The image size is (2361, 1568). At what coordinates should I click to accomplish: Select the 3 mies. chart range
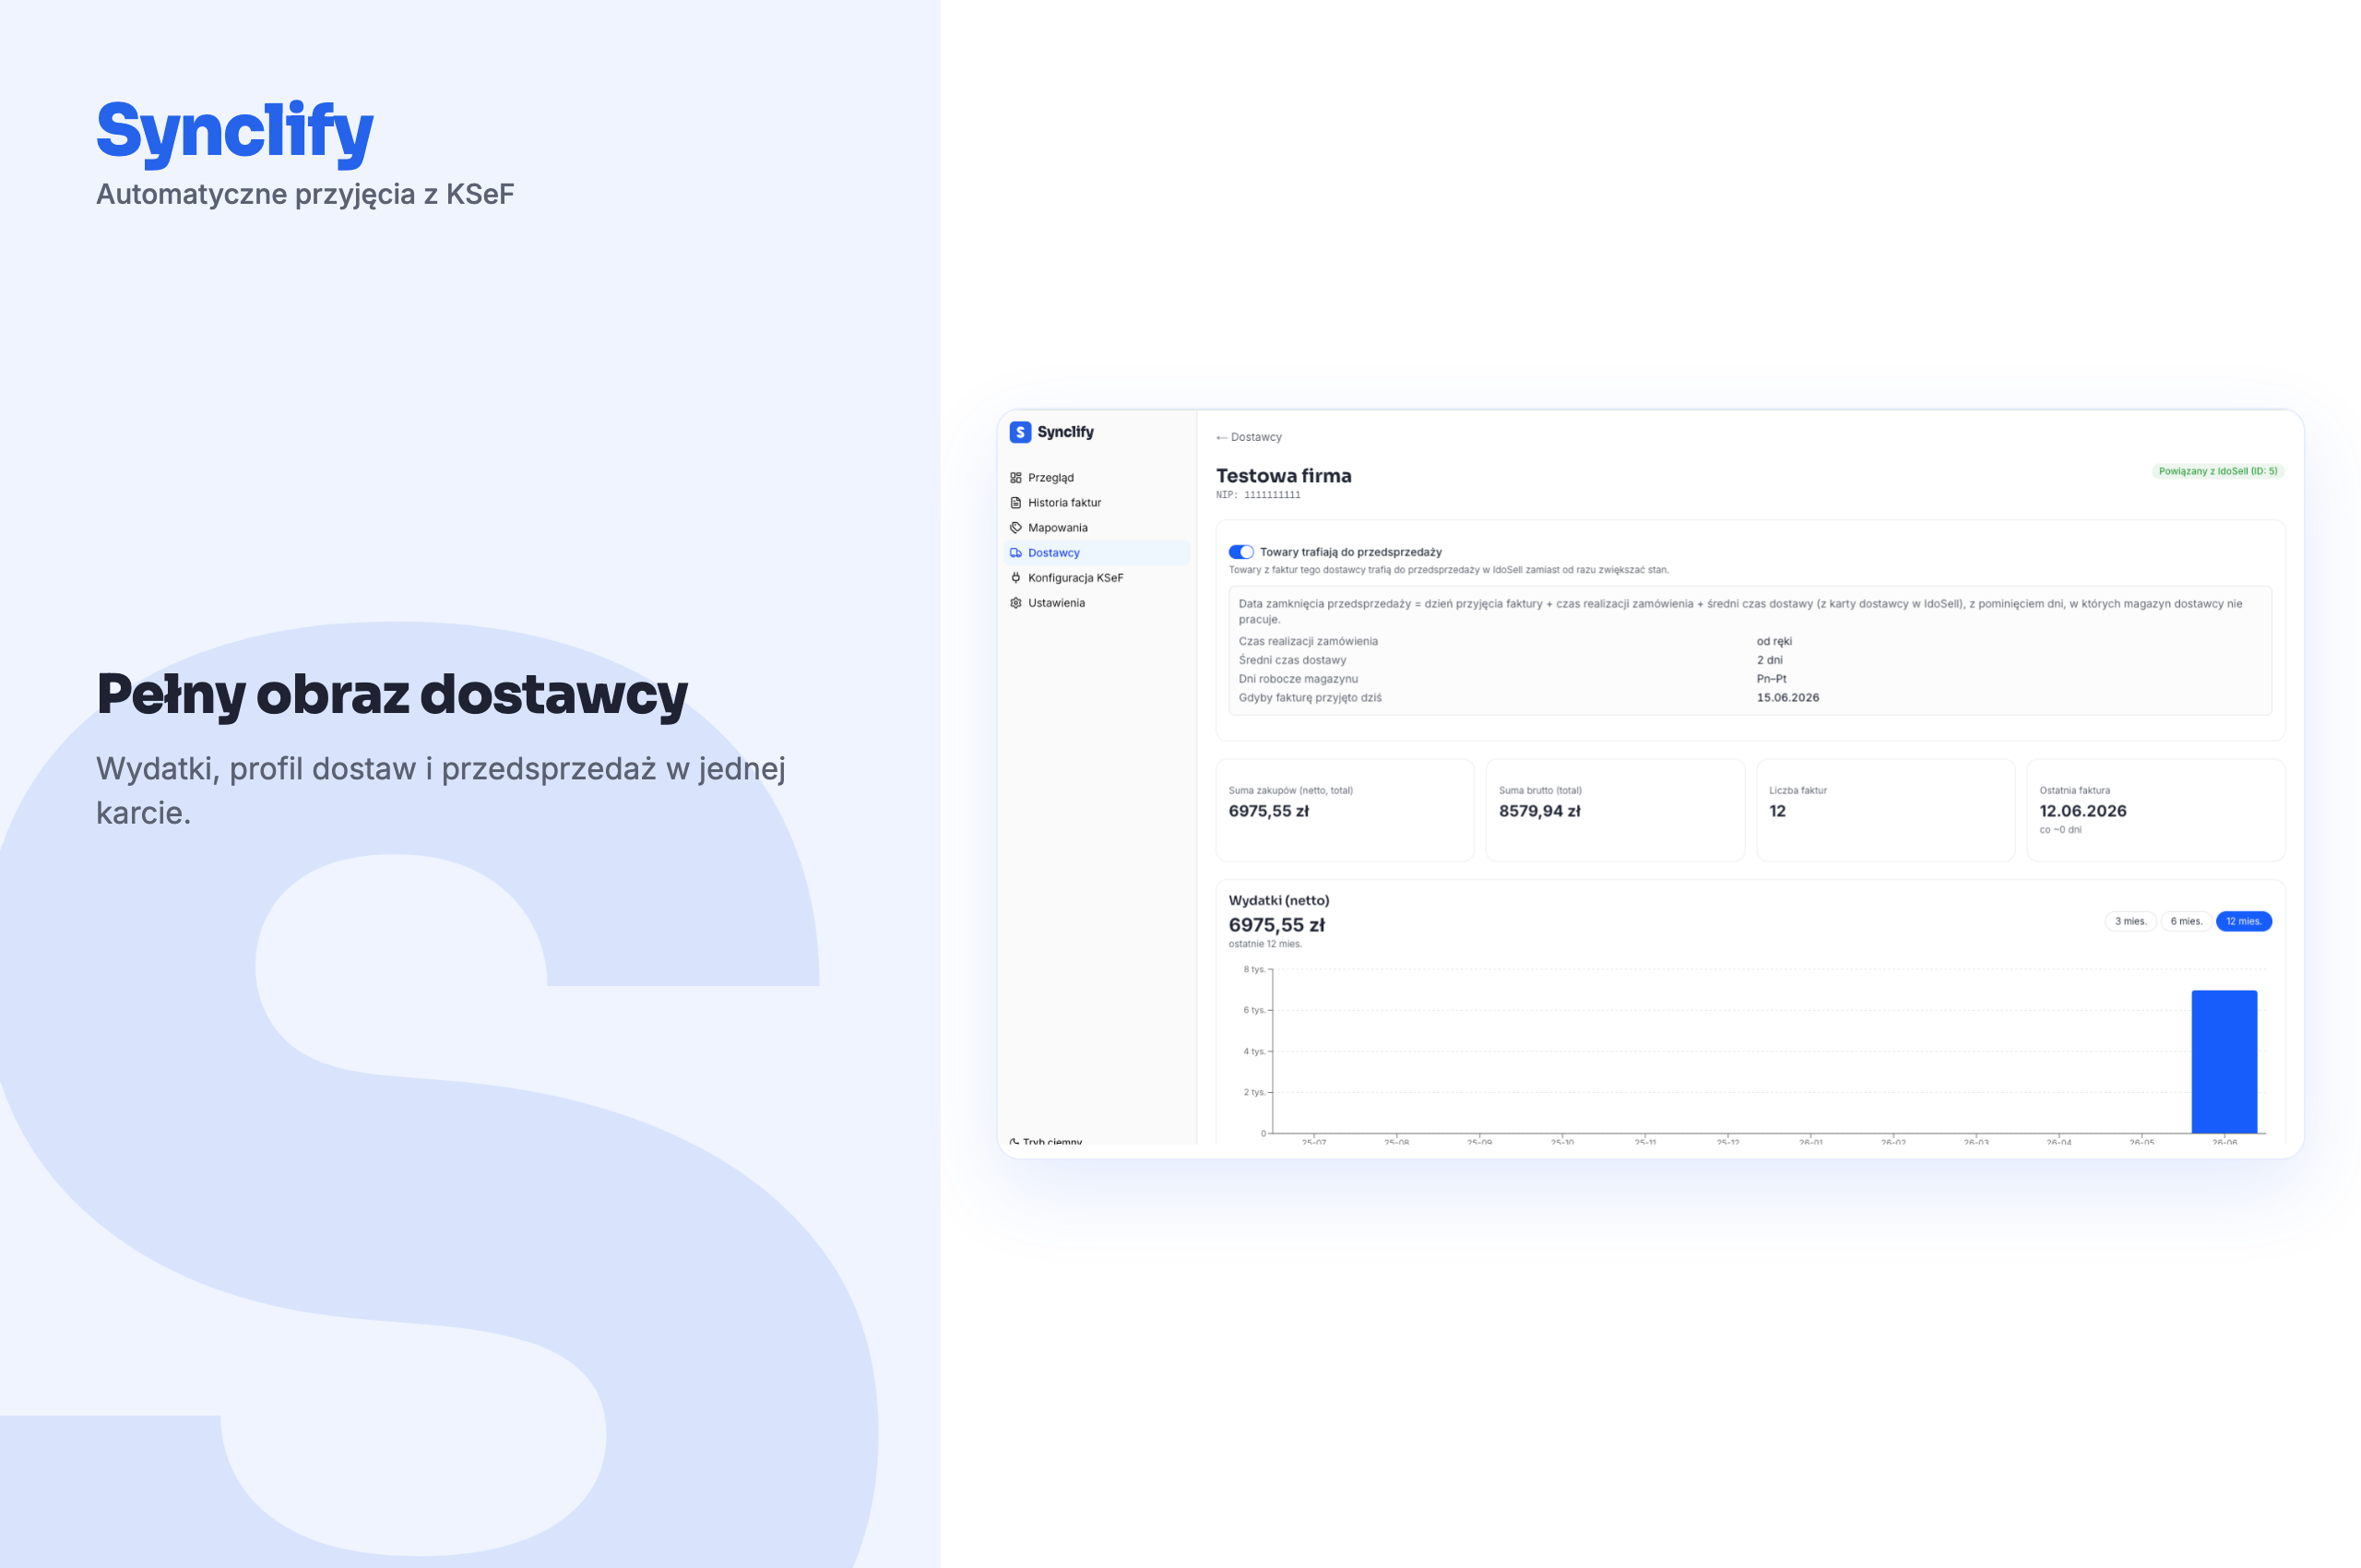point(2130,921)
